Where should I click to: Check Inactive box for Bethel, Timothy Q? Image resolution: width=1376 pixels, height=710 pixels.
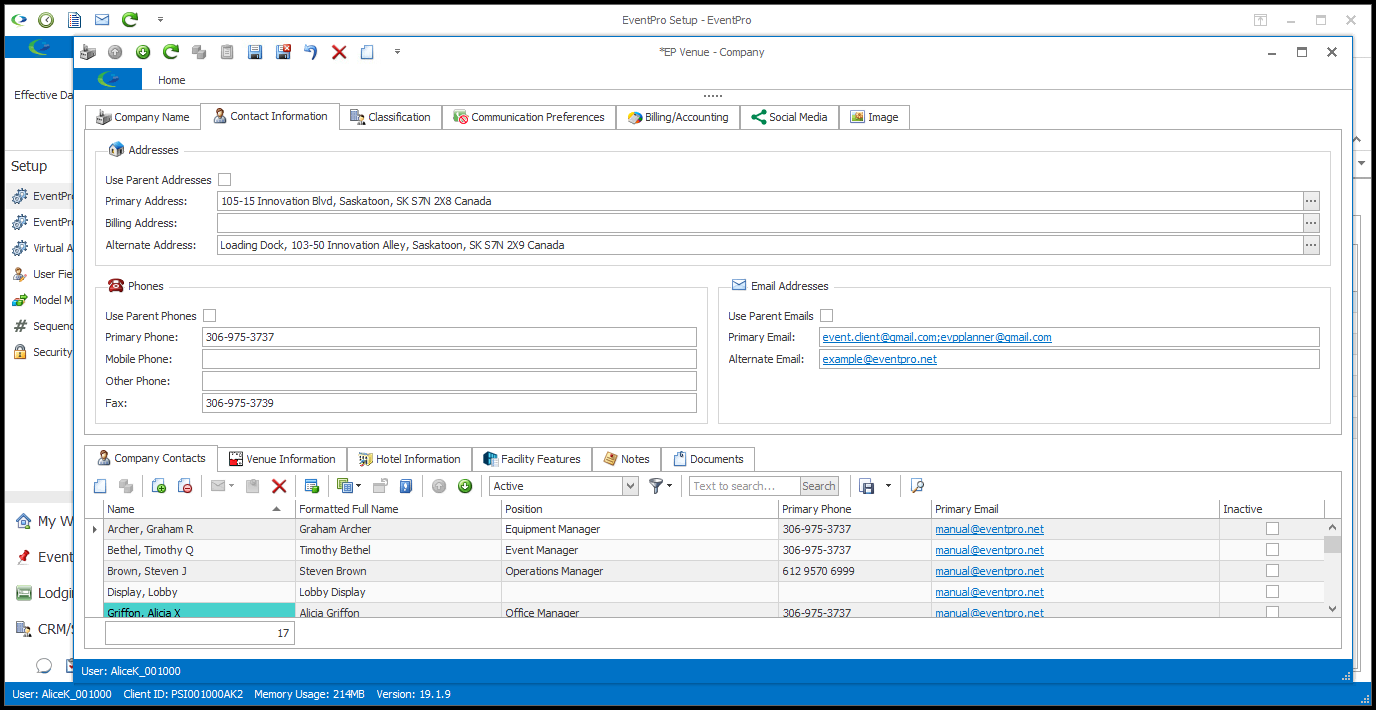(x=1273, y=550)
